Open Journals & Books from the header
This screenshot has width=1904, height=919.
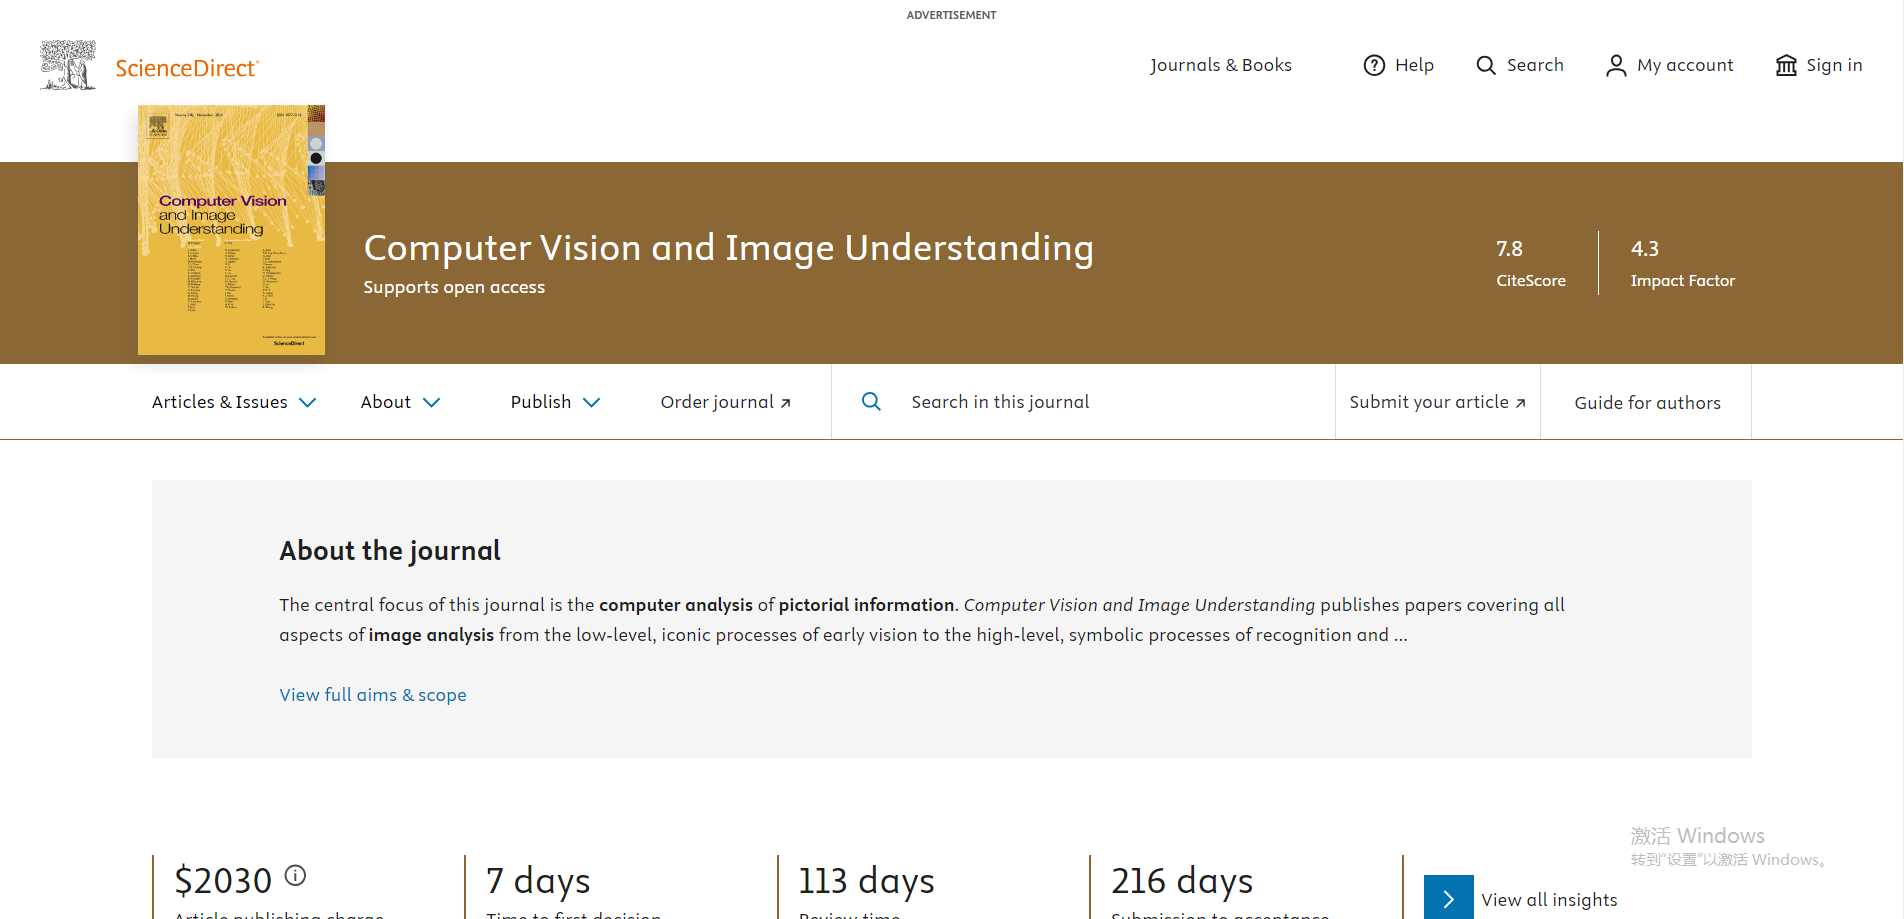pos(1220,65)
